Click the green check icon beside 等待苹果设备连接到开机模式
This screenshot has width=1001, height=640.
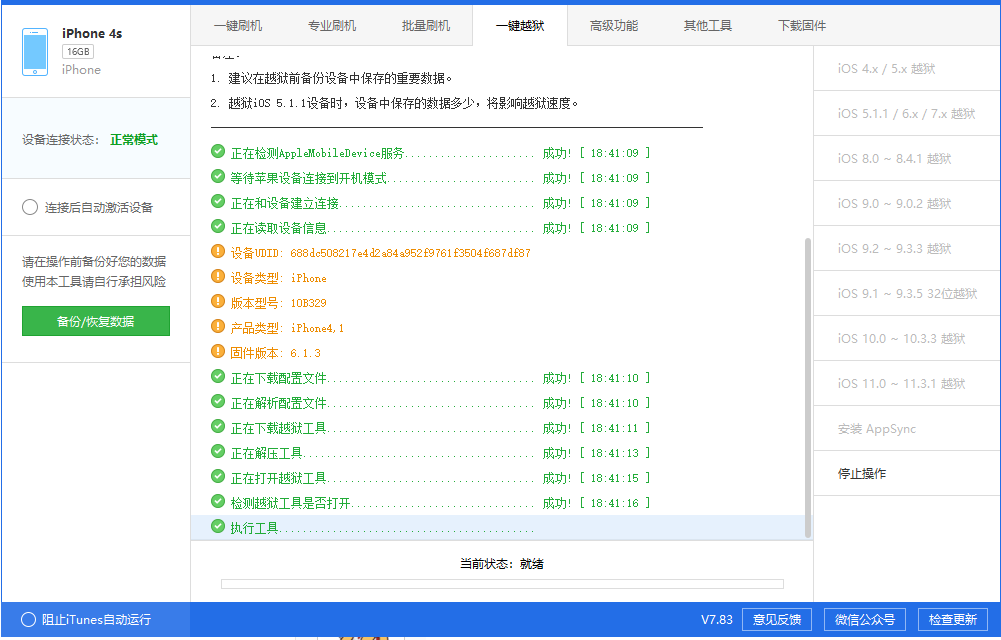218,176
